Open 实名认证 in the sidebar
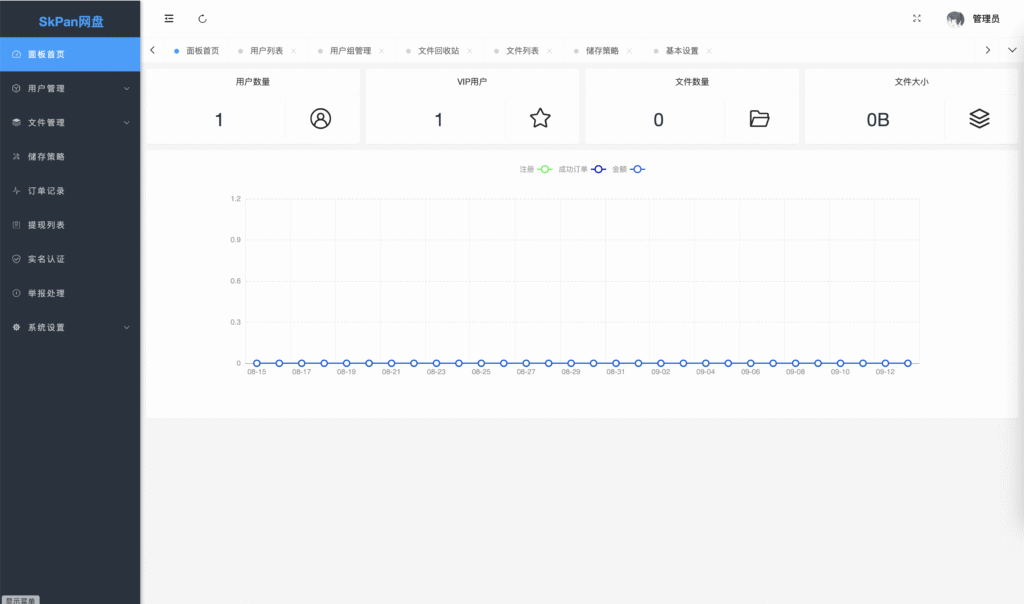The width and height of the screenshot is (1024, 604). pos(70,259)
